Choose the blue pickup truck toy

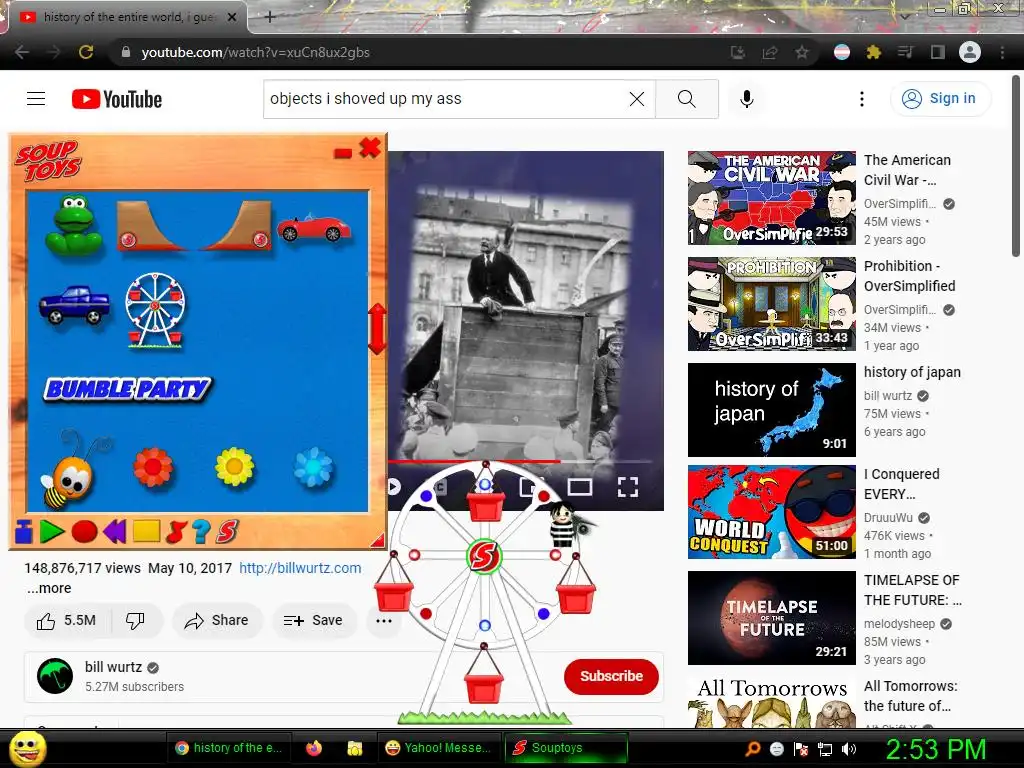coord(74,304)
